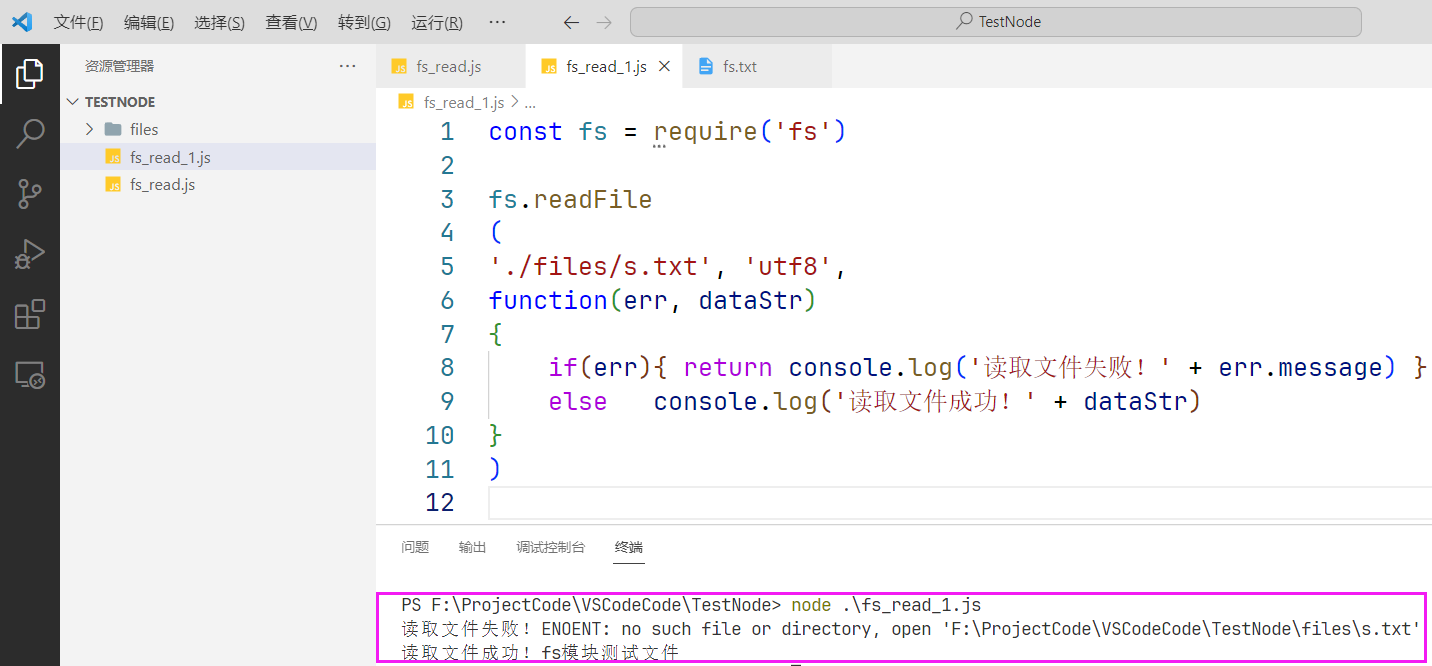Select the Search icon in the activity bar
1432x666 pixels.
click(29, 133)
